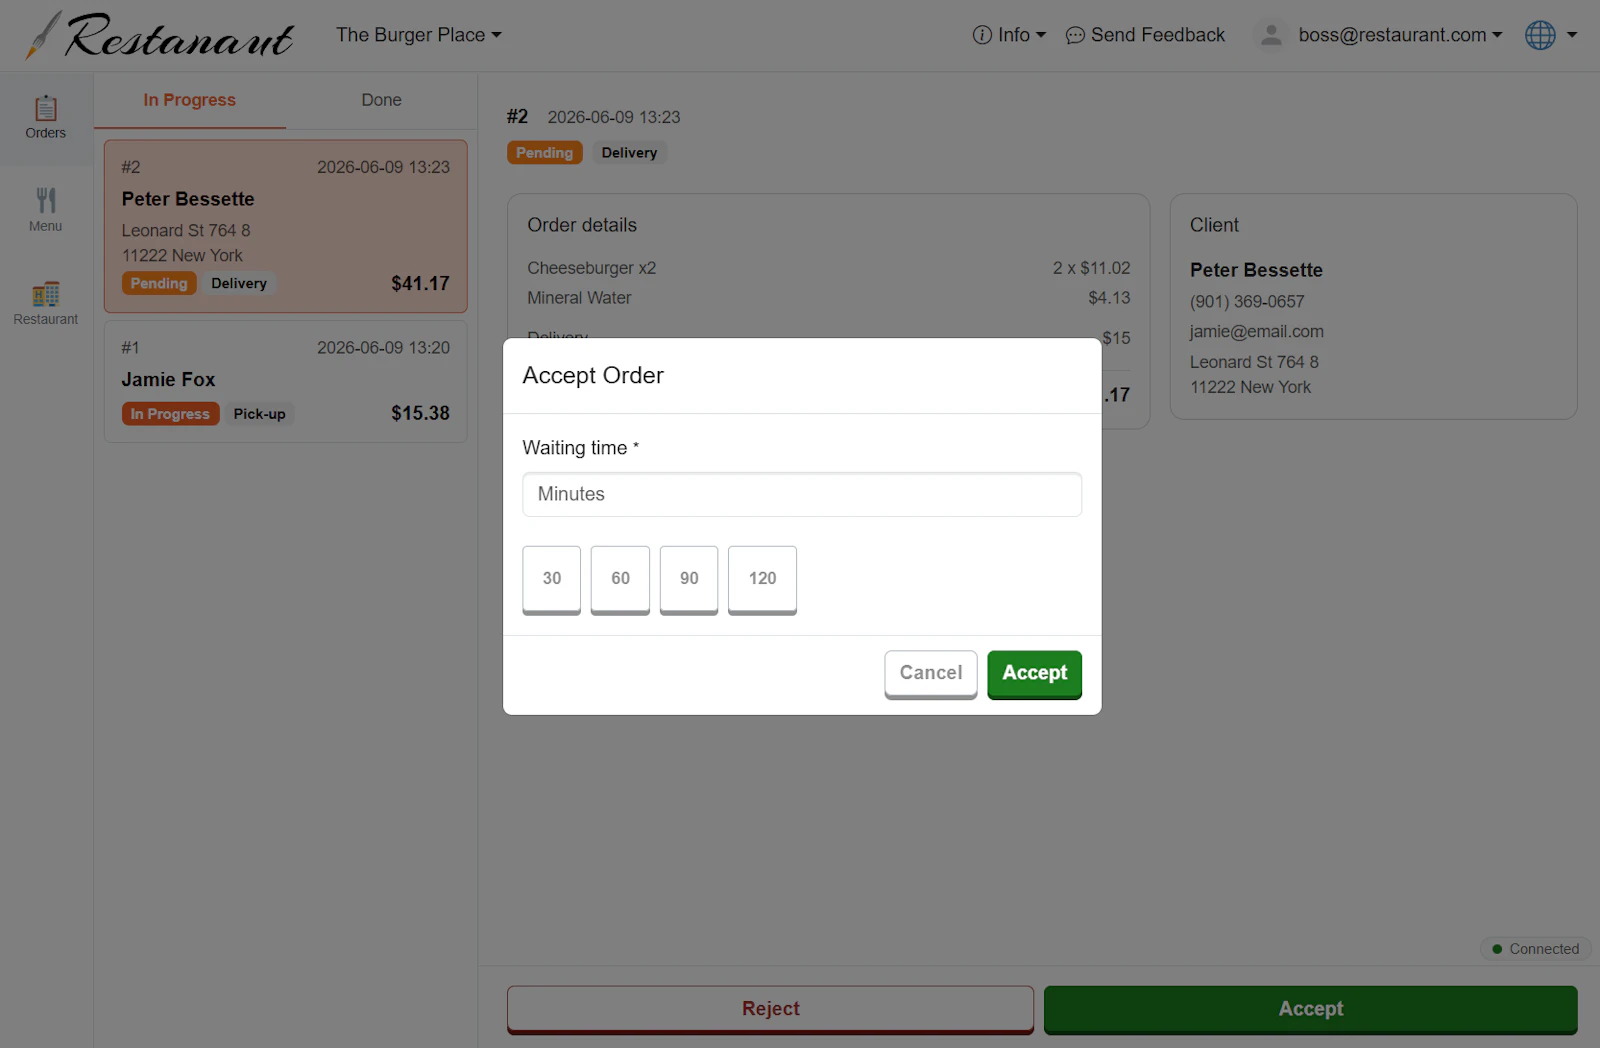Click the Pending badge in order header
Viewport: 1600px width, 1048px height.
545,153
